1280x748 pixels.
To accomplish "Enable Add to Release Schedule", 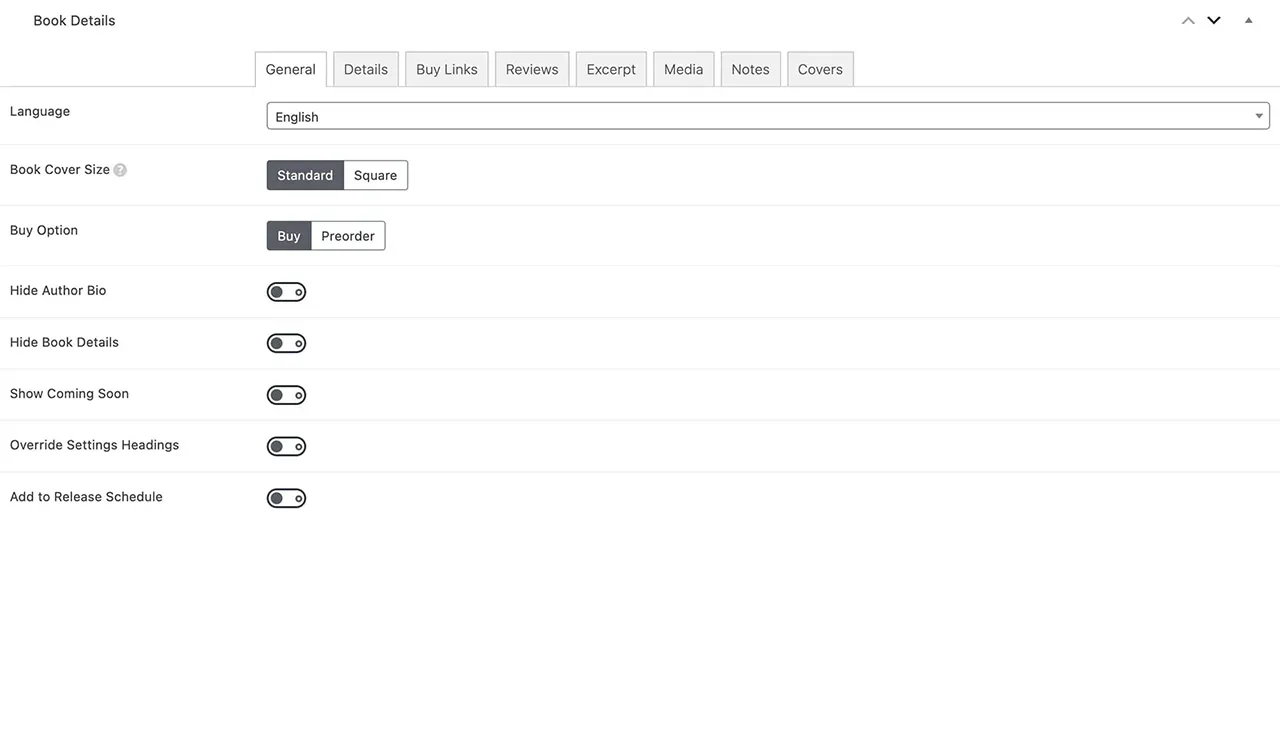I will tap(286, 497).
